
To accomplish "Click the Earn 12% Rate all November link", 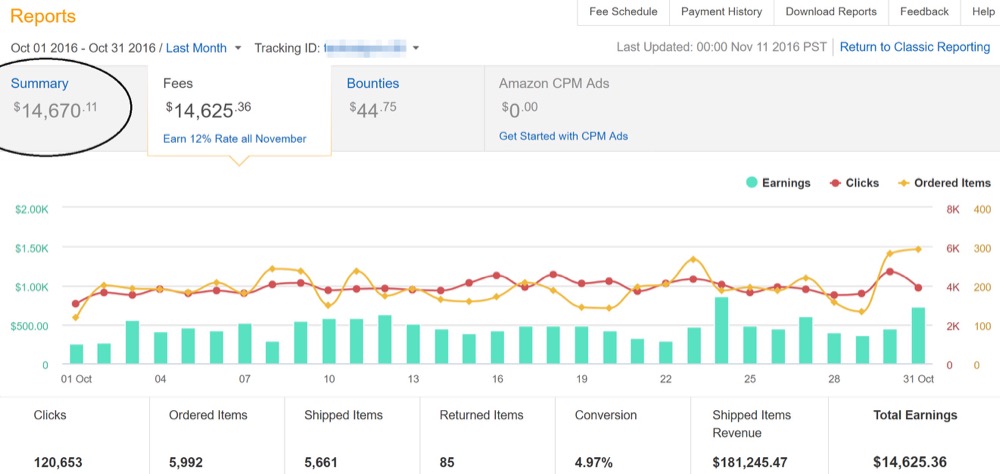I will coord(235,138).
